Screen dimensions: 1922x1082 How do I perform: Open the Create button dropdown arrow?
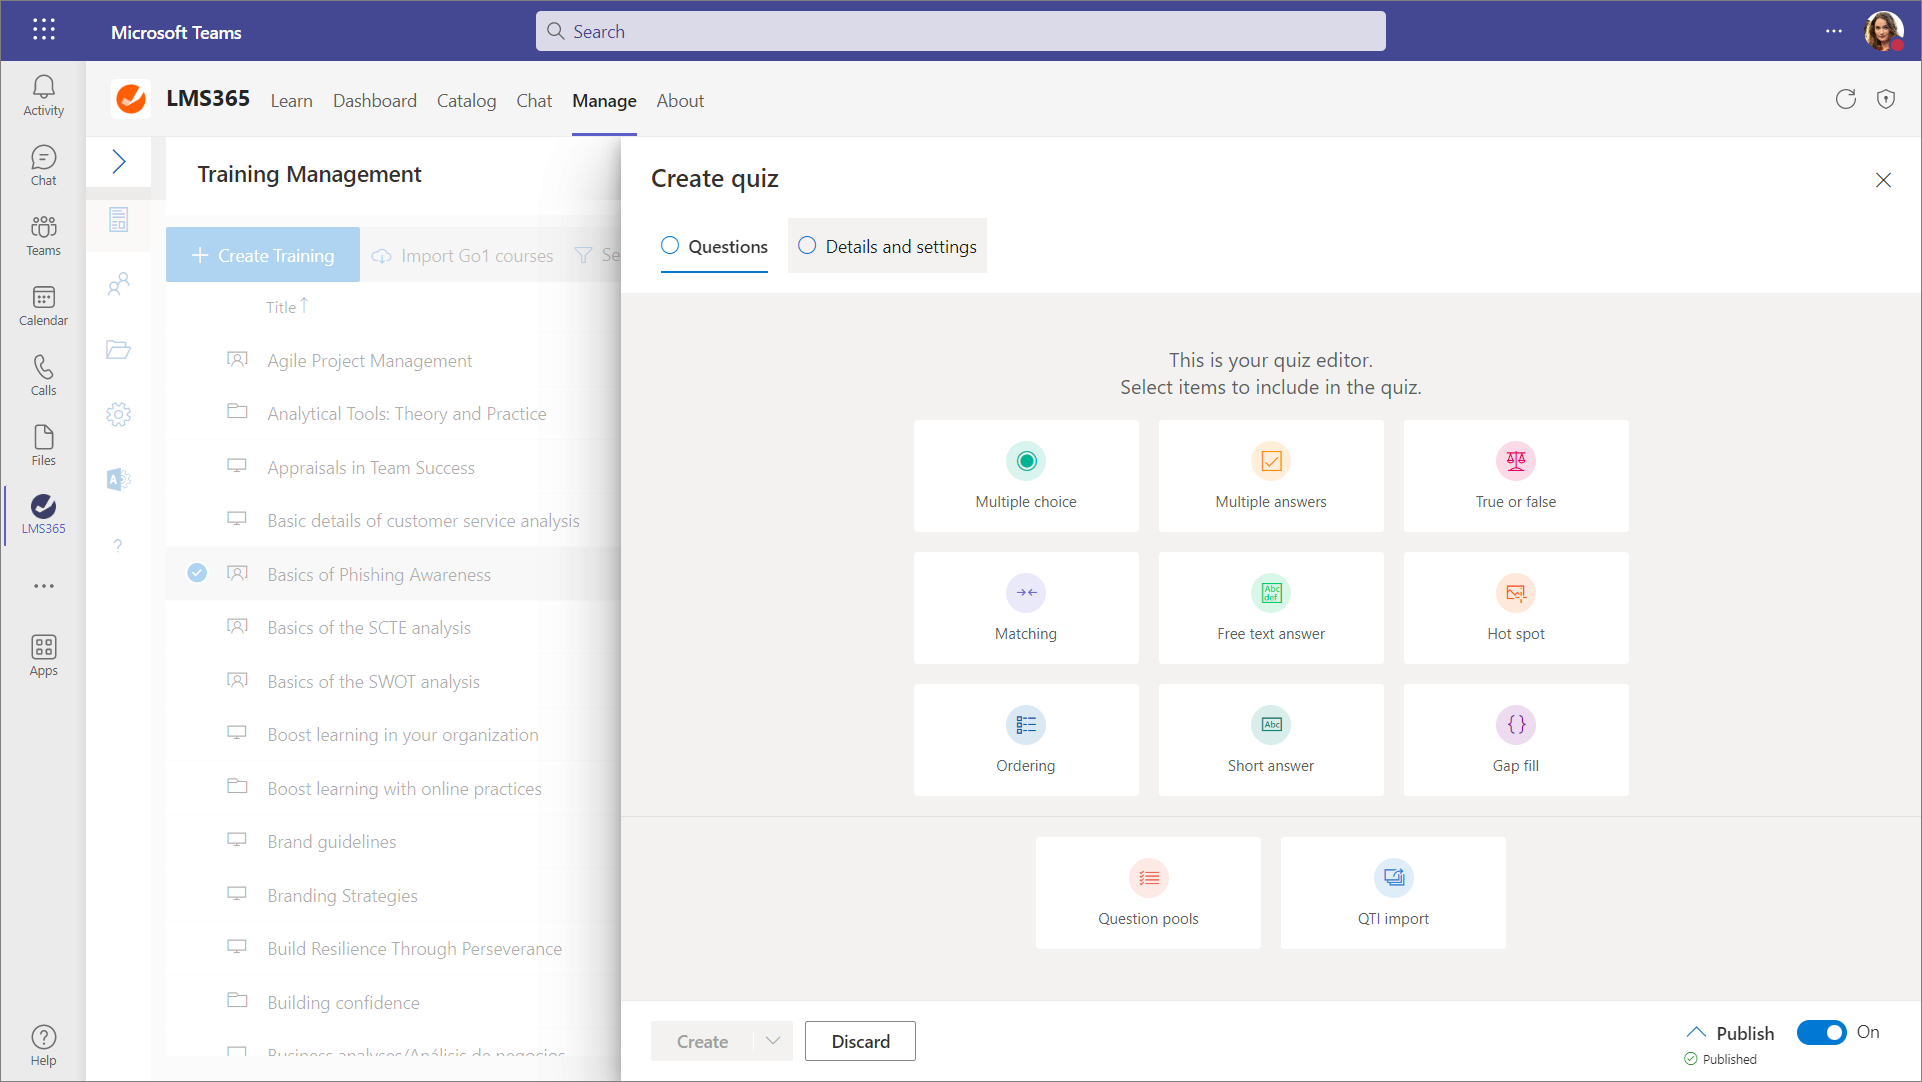pos(772,1041)
